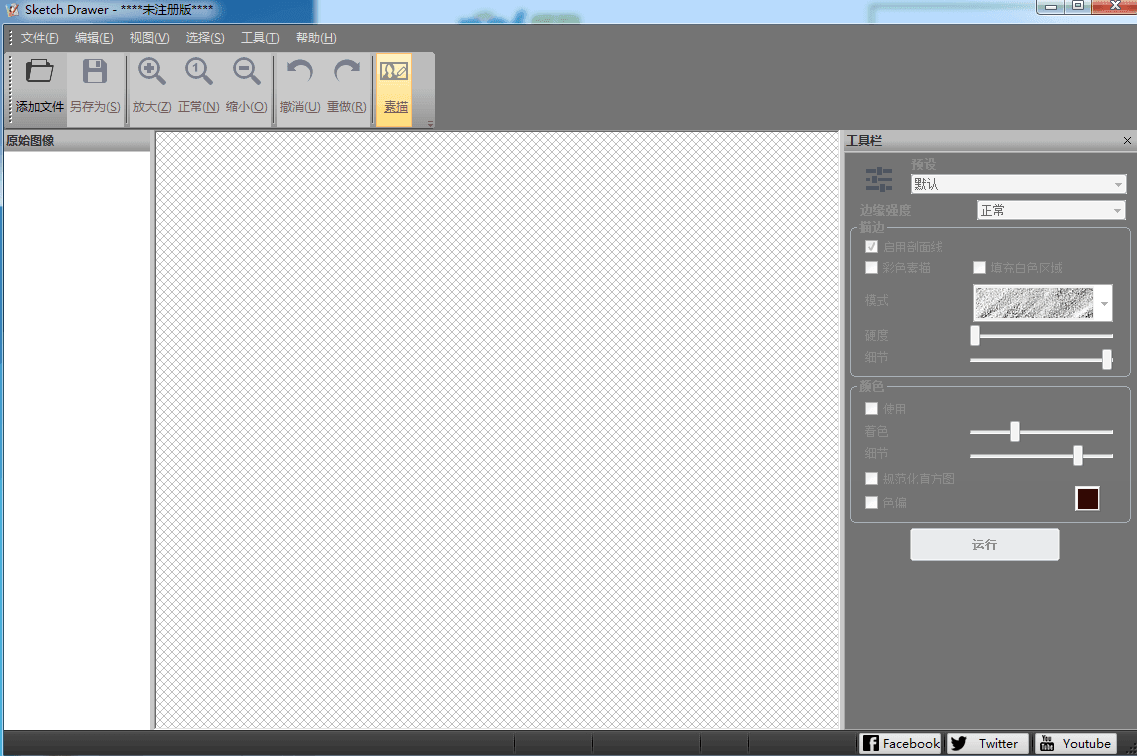This screenshot has width=1137, height=756.
Task: Click the color 细节 slider handle
Action: click(1078, 455)
